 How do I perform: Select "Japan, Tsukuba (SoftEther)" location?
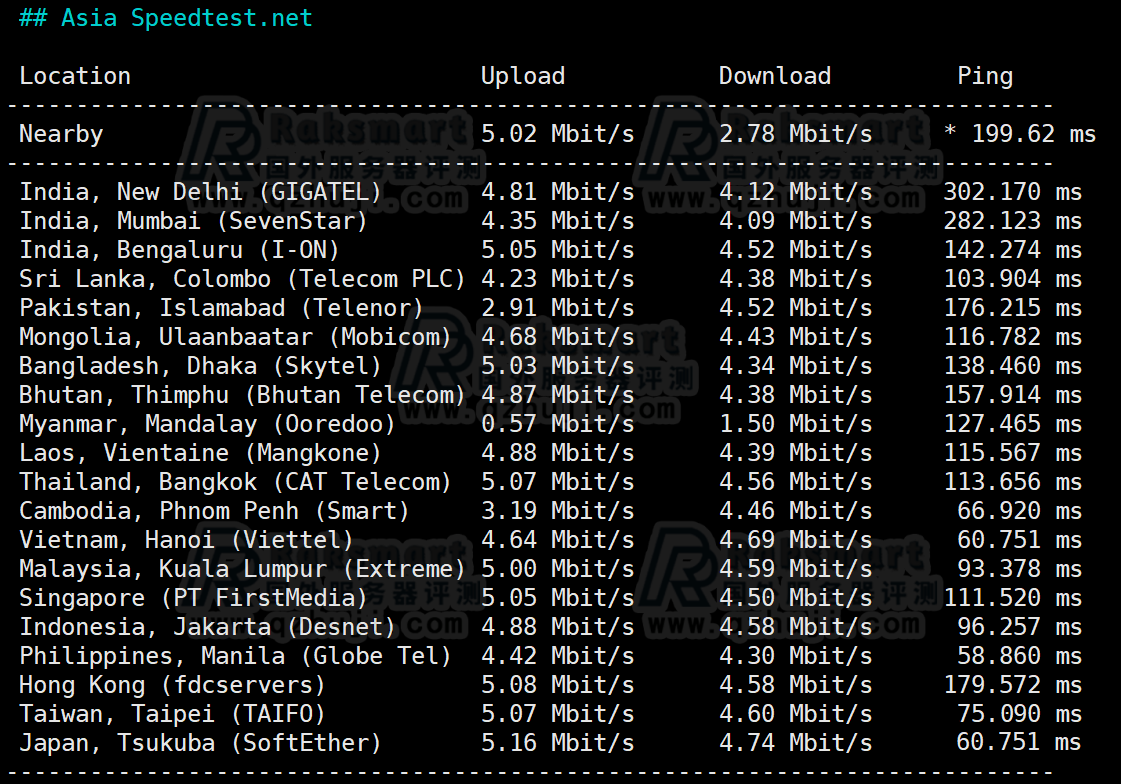200,743
